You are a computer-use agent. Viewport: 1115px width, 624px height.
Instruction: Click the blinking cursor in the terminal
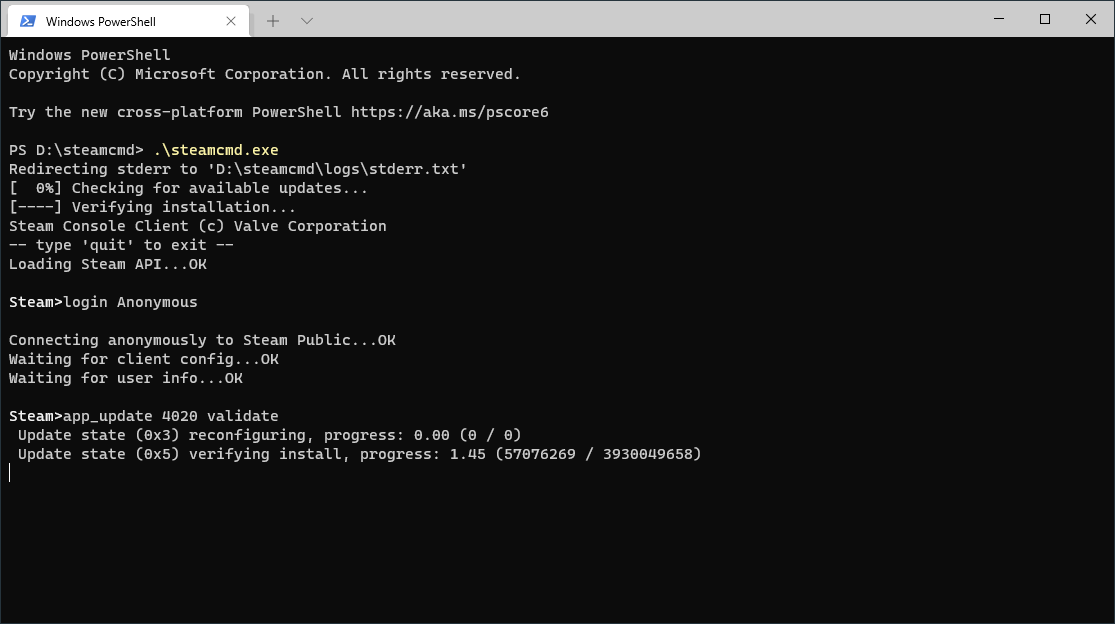[9, 472]
